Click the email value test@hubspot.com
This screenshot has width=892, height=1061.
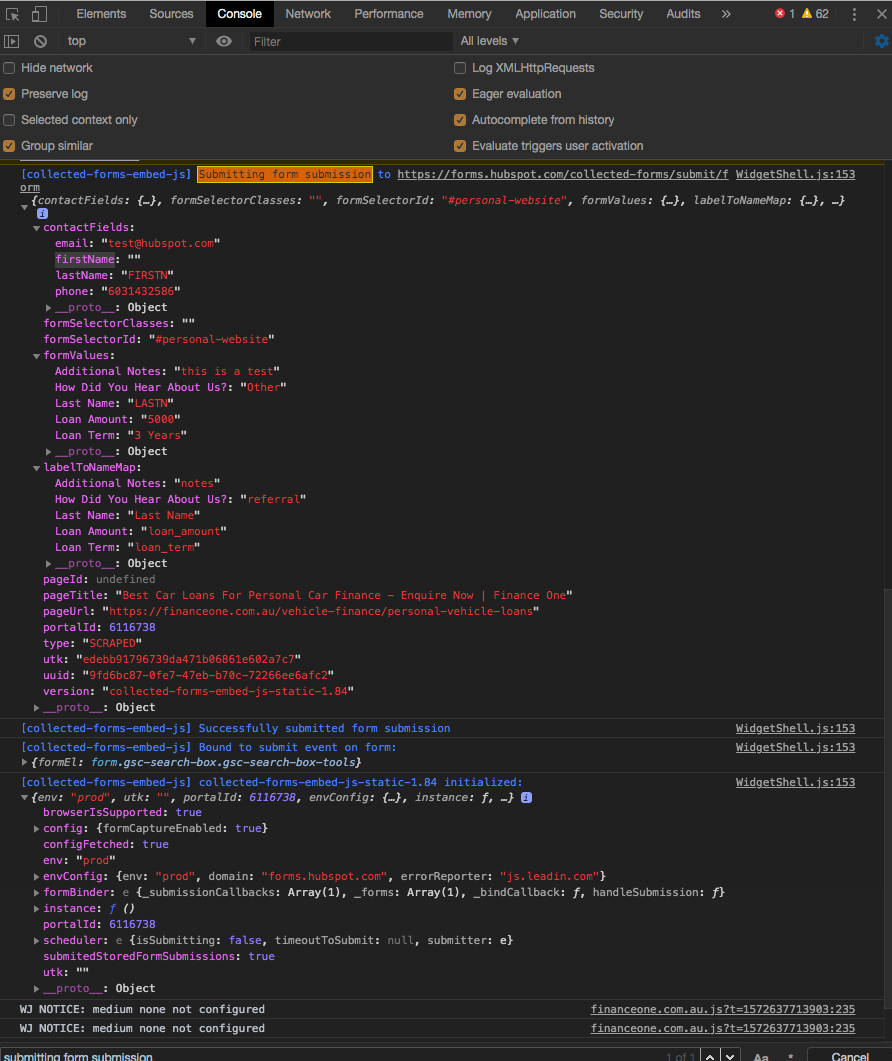[x=161, y=244]
